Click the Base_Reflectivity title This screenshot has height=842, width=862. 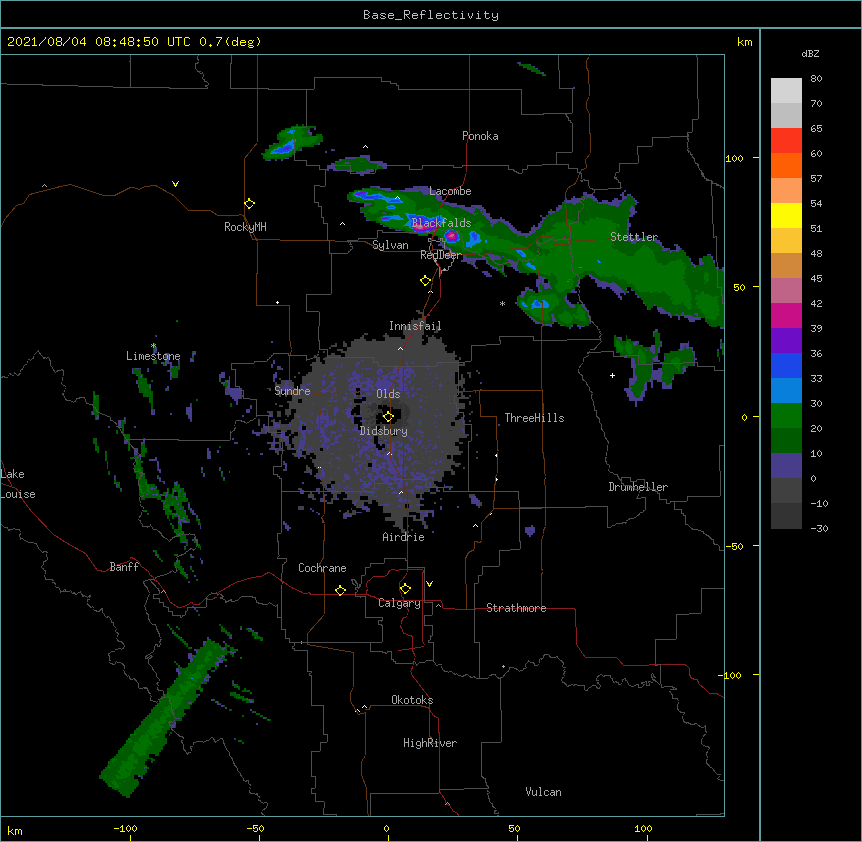[x=431, y=15]
